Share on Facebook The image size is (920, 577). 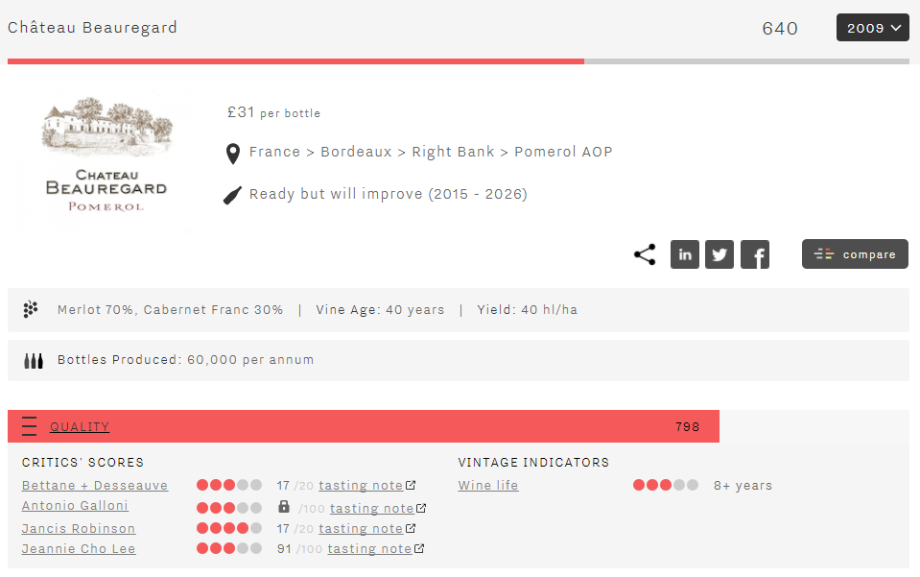pyautogui.click(x=755, y=254)
